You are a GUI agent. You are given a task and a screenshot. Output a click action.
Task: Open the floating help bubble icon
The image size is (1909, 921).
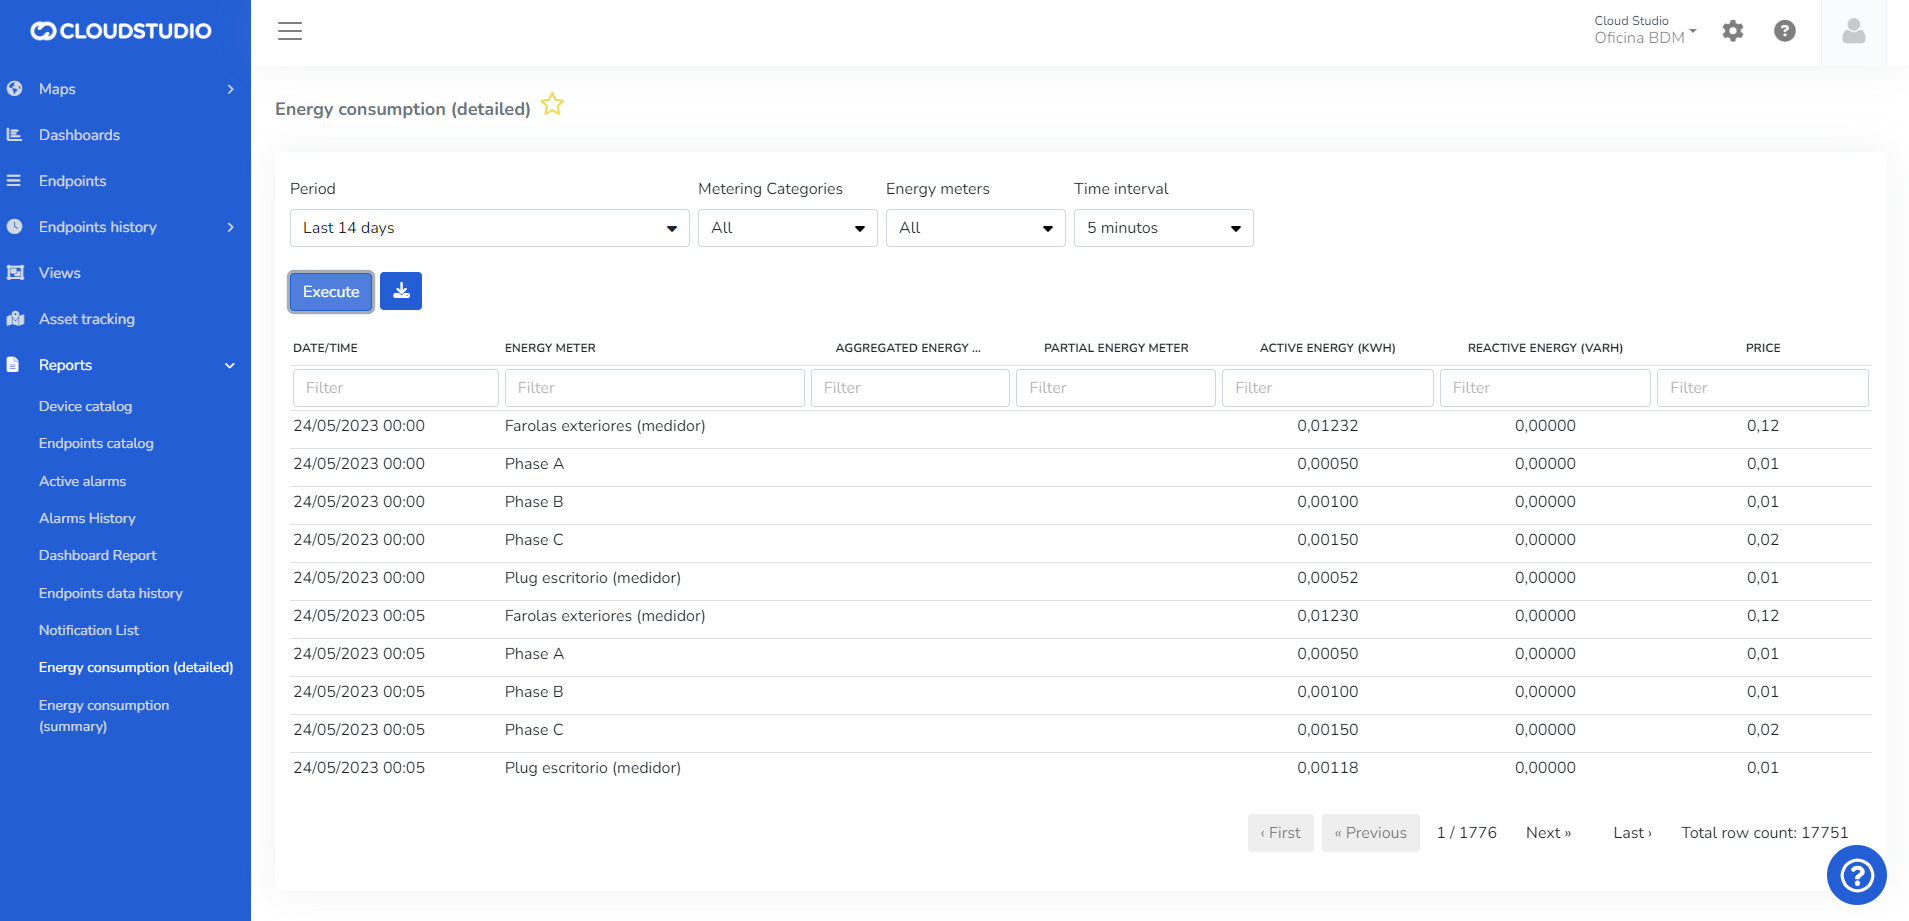point(1856,876)
